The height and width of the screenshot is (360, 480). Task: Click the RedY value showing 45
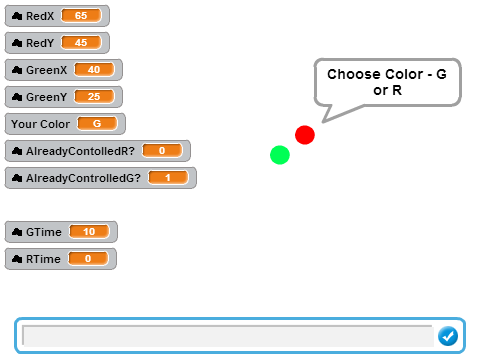81,43
